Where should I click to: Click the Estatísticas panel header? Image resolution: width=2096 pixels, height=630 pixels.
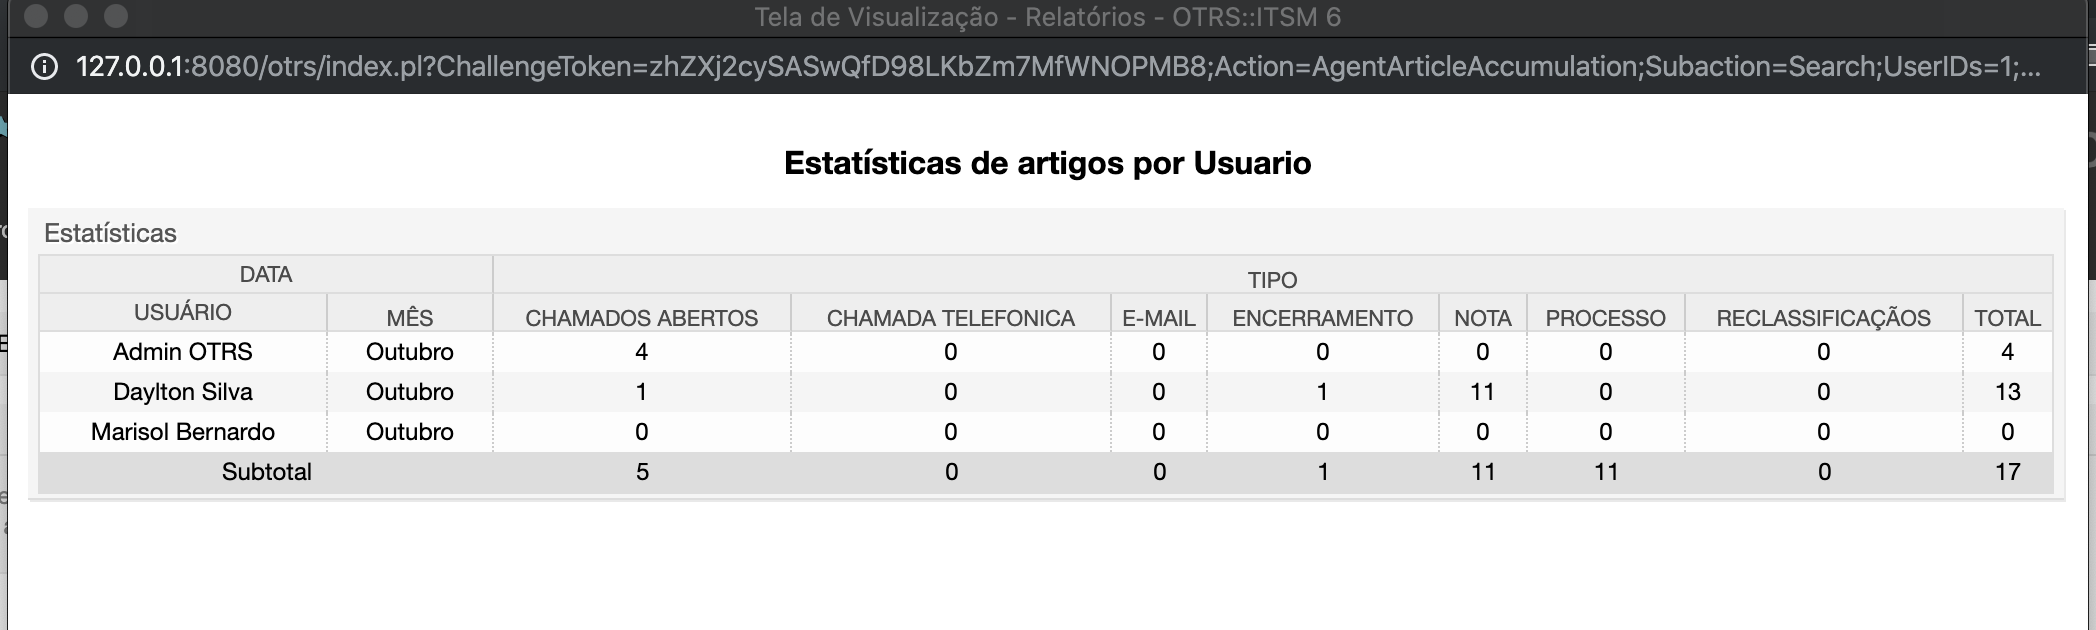click(110, 233)
